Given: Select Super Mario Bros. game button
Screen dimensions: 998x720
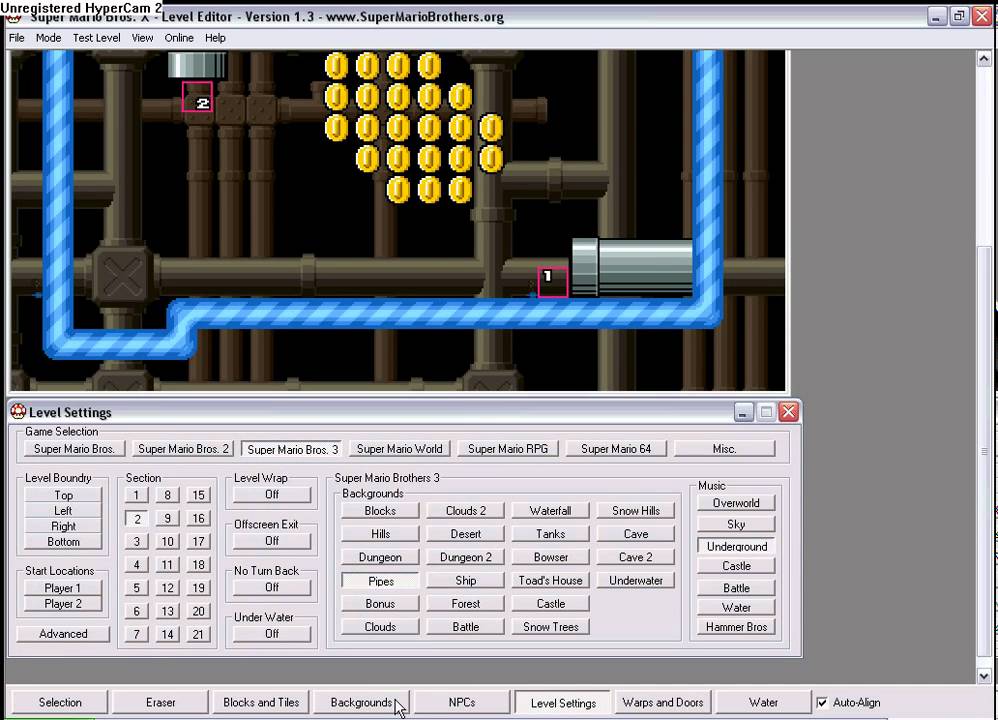Looking at the screenshot, I should pos(74,449).
